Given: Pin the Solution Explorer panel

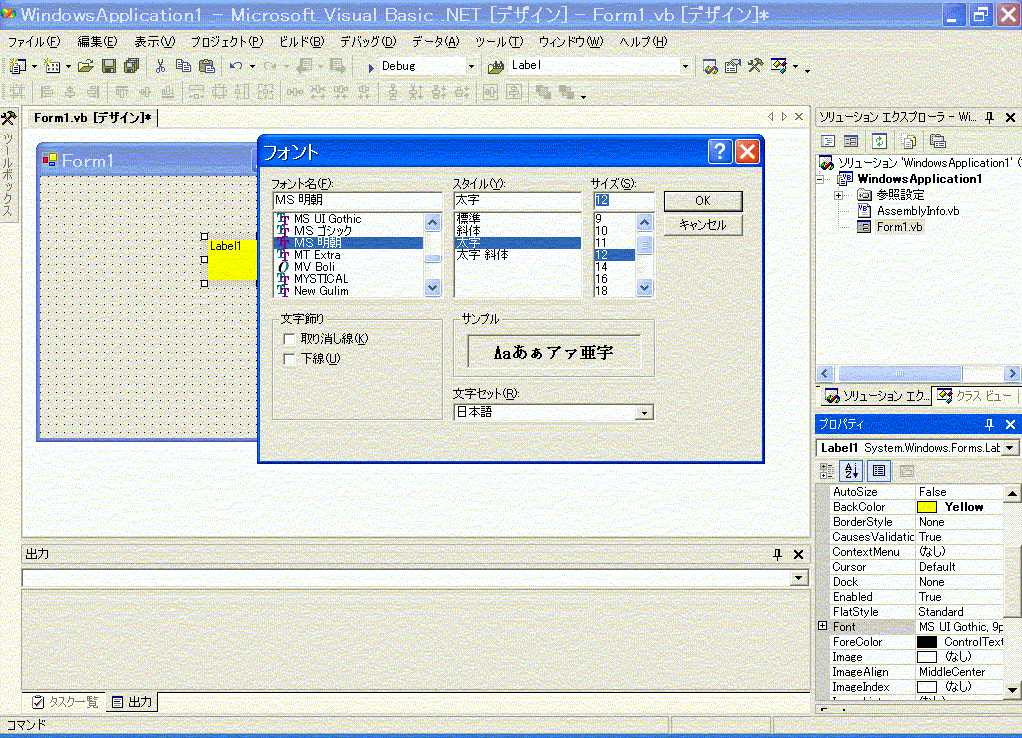Looking at the screenshot, I should pyautogui.click(x=989, y=117).
